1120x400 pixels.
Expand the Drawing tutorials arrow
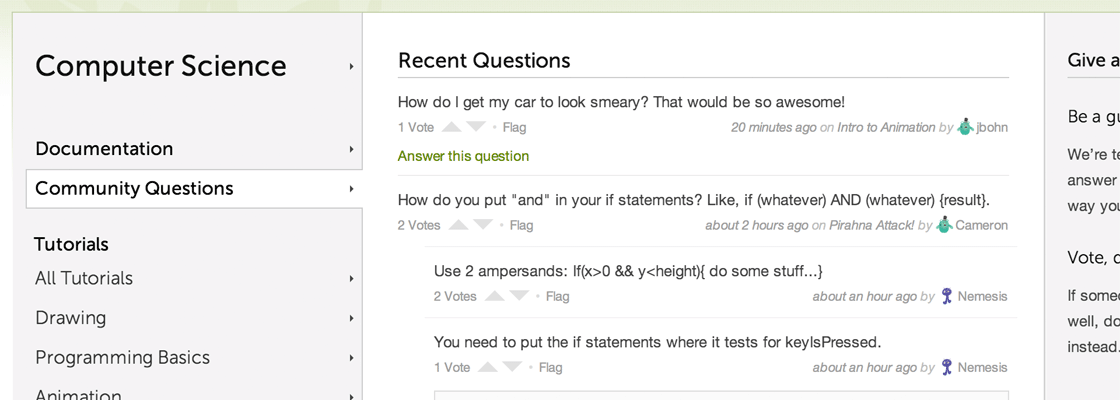(x=351, y=318)
